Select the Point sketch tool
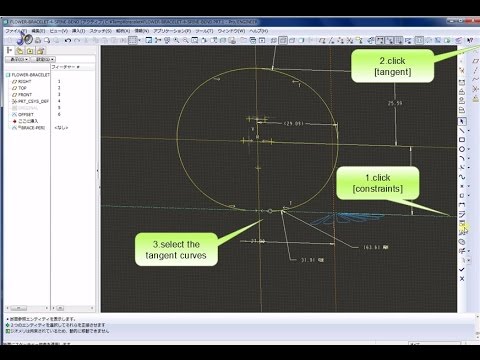The image size is (480, 360). pyautogui.click(x=462, y=186)
